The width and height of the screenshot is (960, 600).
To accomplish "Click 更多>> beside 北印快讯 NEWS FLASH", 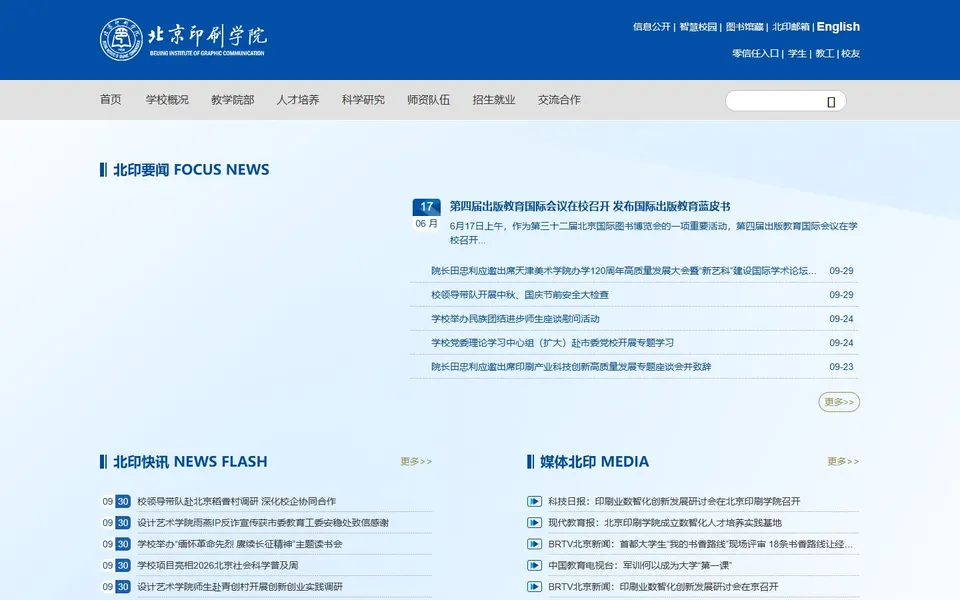I will pos(416,462).
